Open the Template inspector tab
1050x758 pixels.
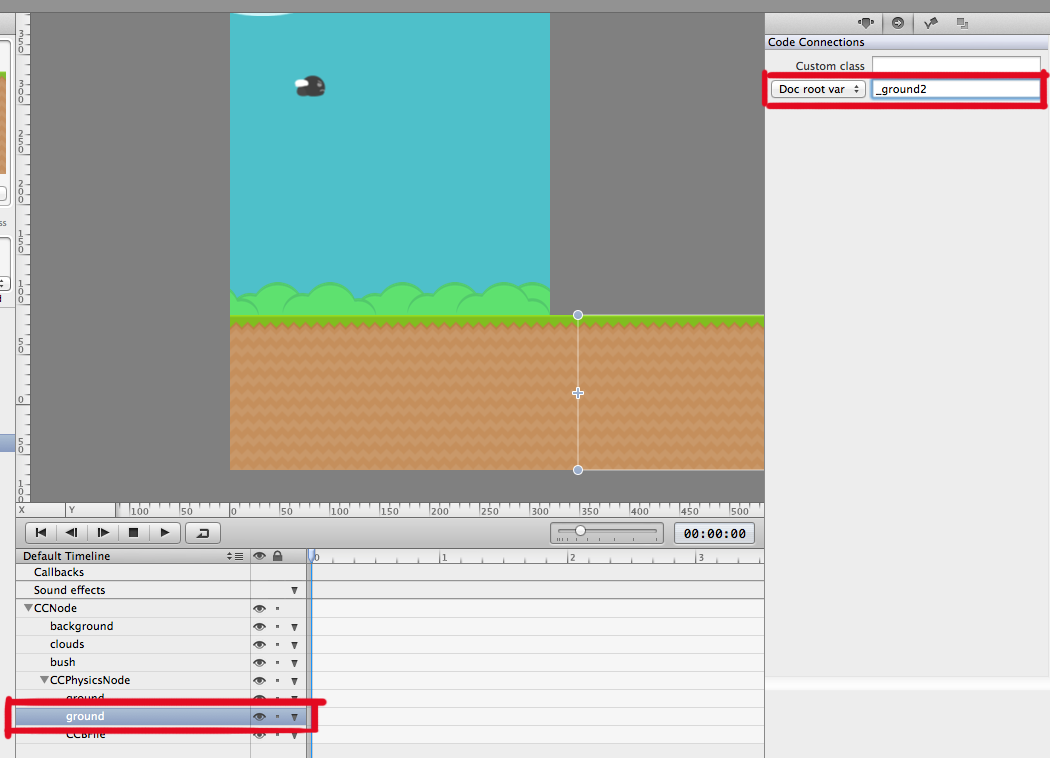[x=962, y=22]
